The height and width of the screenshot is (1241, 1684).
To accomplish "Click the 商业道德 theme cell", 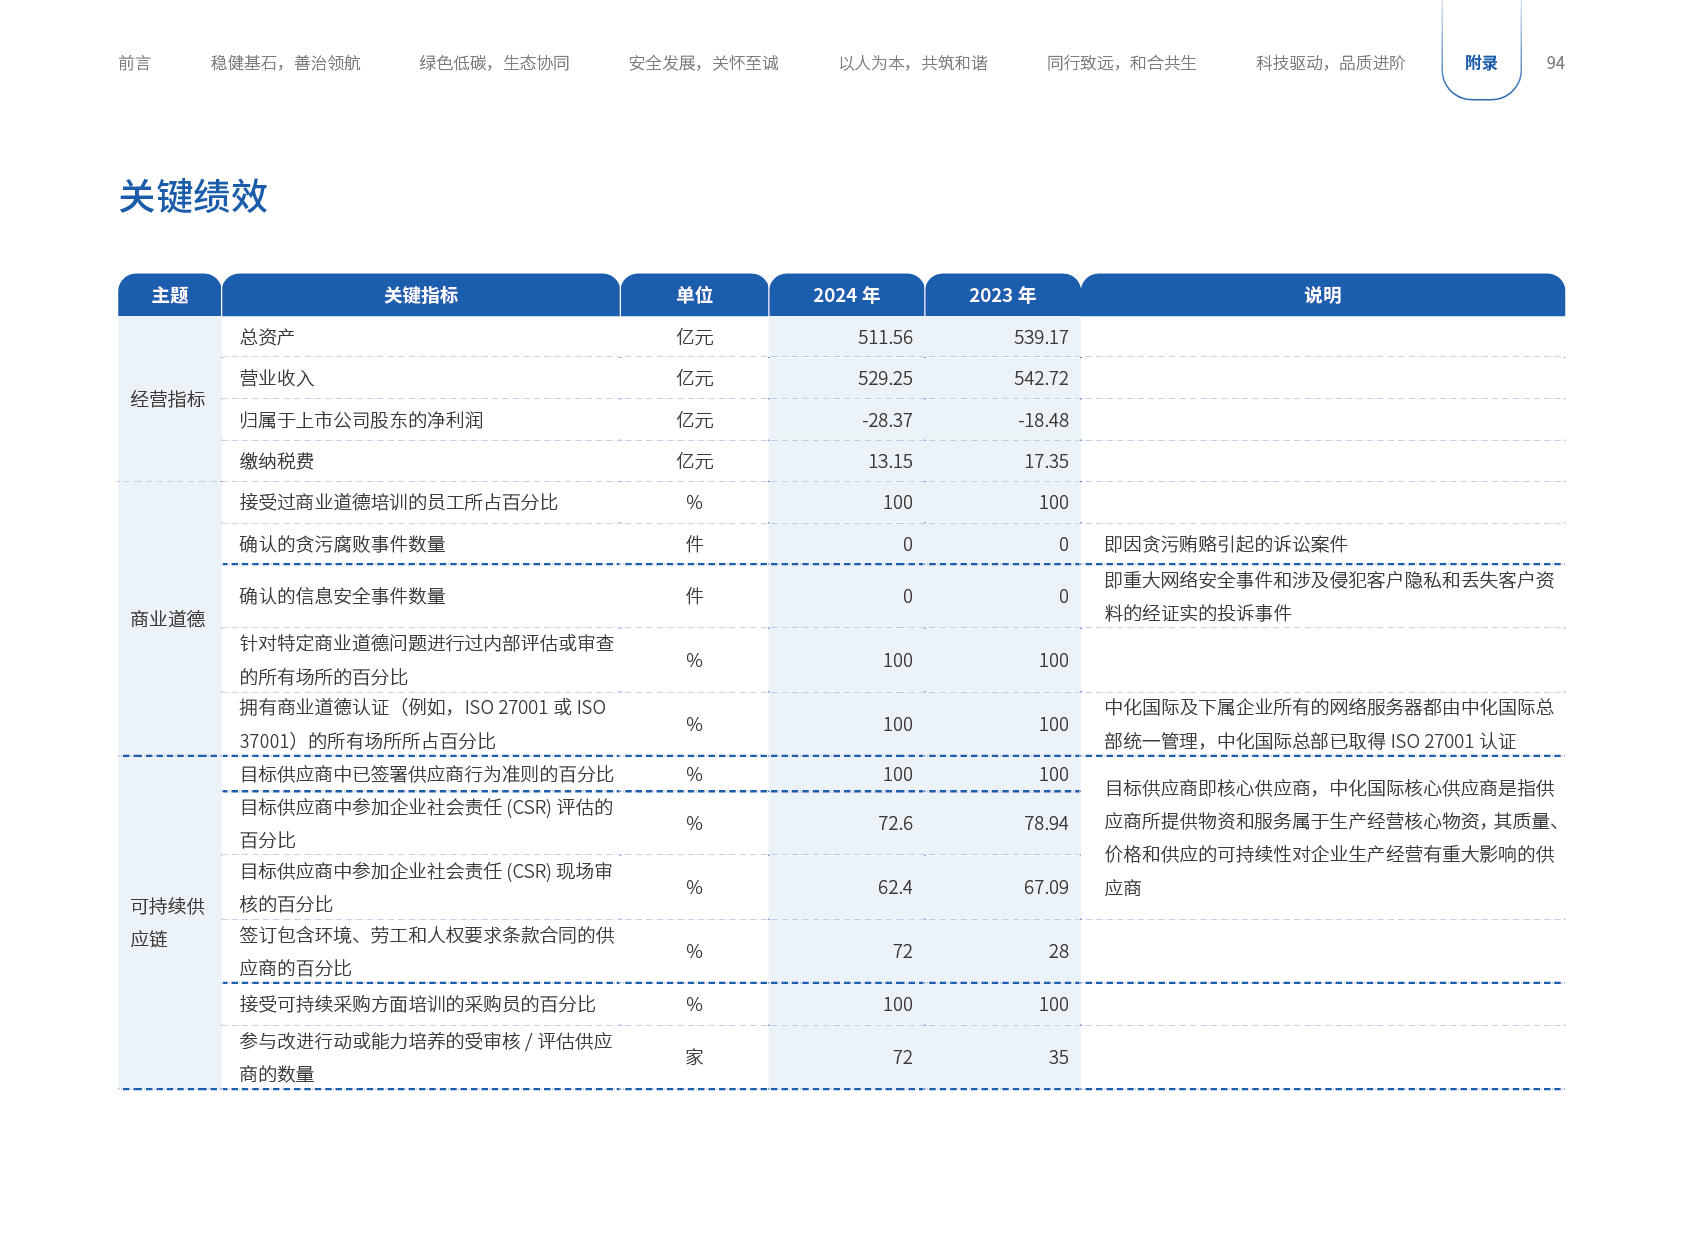I will click(168, 619).
